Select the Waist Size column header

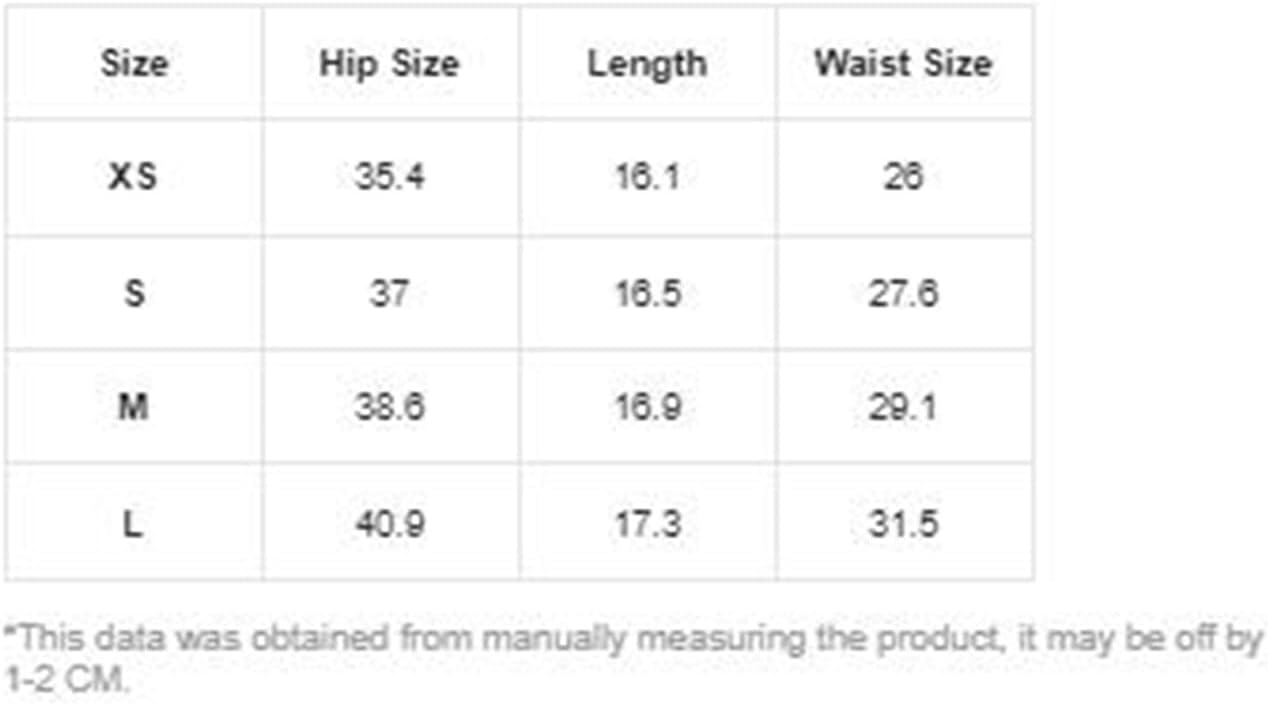tap(903, 64)
